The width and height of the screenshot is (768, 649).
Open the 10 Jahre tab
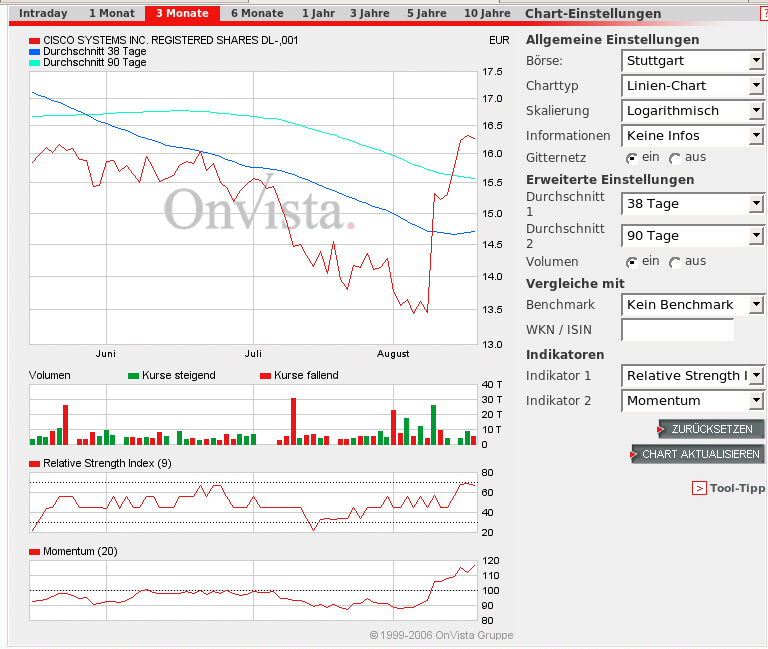(487, 13)
